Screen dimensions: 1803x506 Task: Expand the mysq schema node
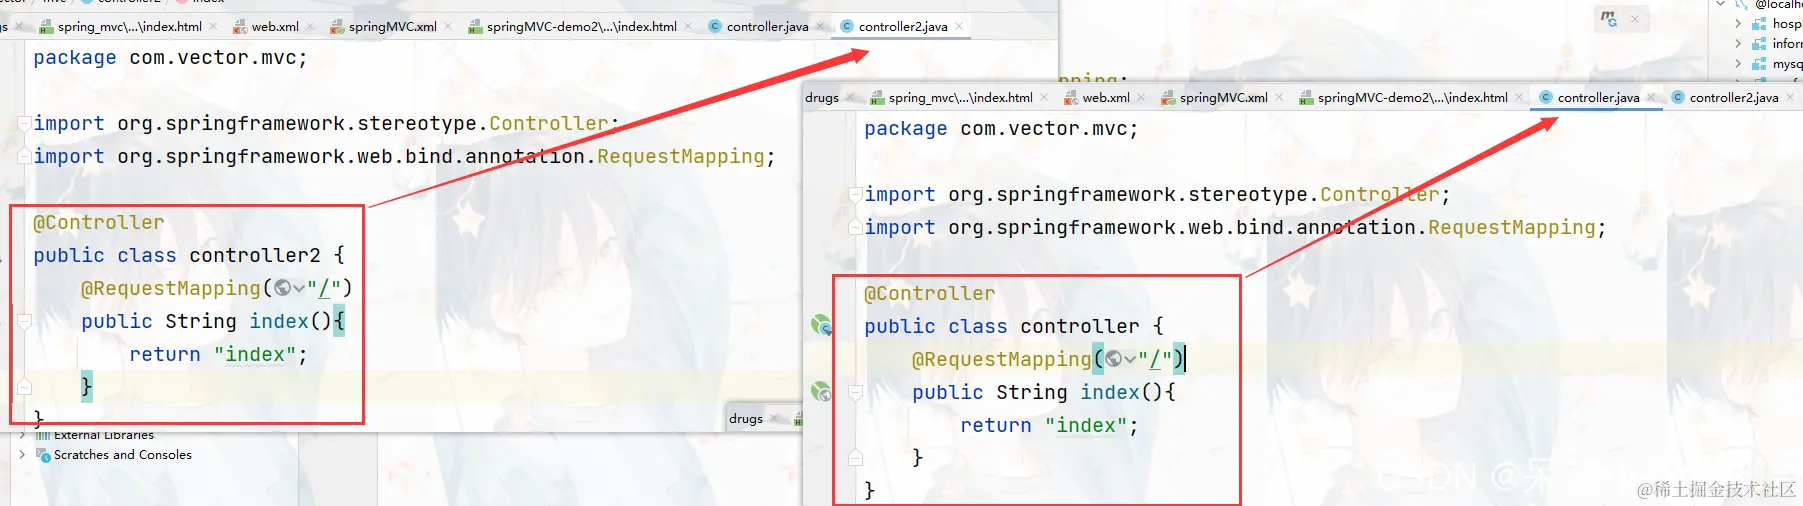[x=1738, y=64]
